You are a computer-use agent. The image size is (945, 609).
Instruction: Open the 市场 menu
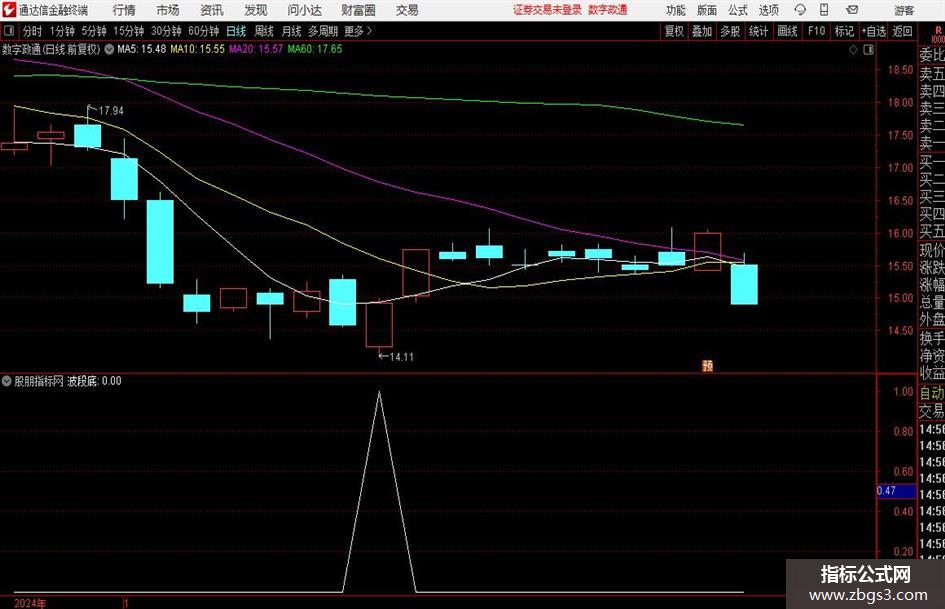[x=168, y=10]
